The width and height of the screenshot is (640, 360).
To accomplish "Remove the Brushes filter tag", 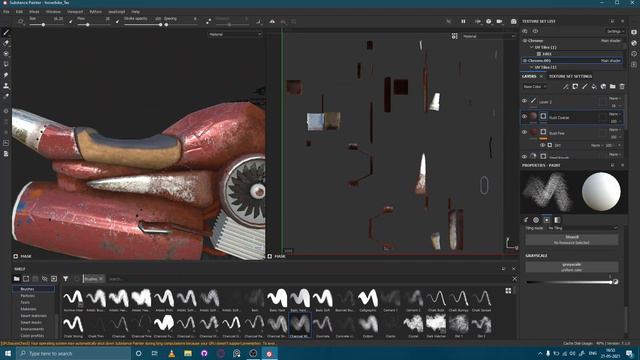I will tap(101, 279).
